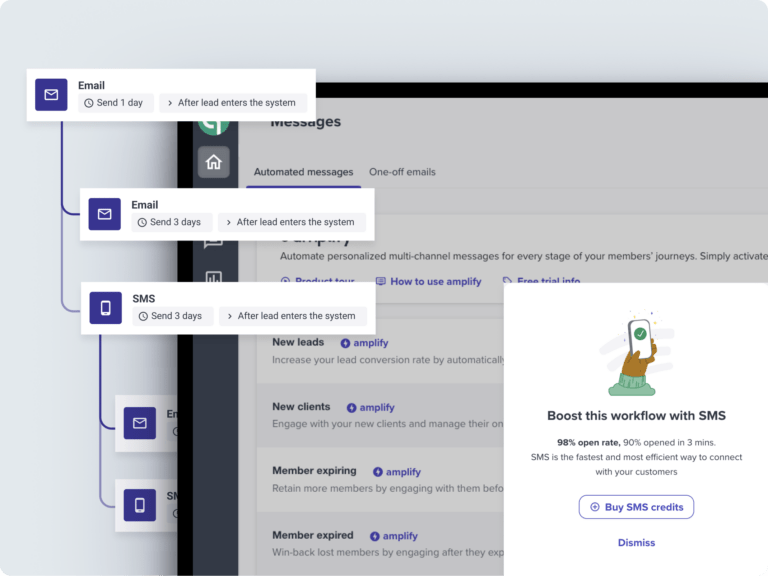
Task: Open the analytics chart icon in sidebar
Action: point(213,279)
